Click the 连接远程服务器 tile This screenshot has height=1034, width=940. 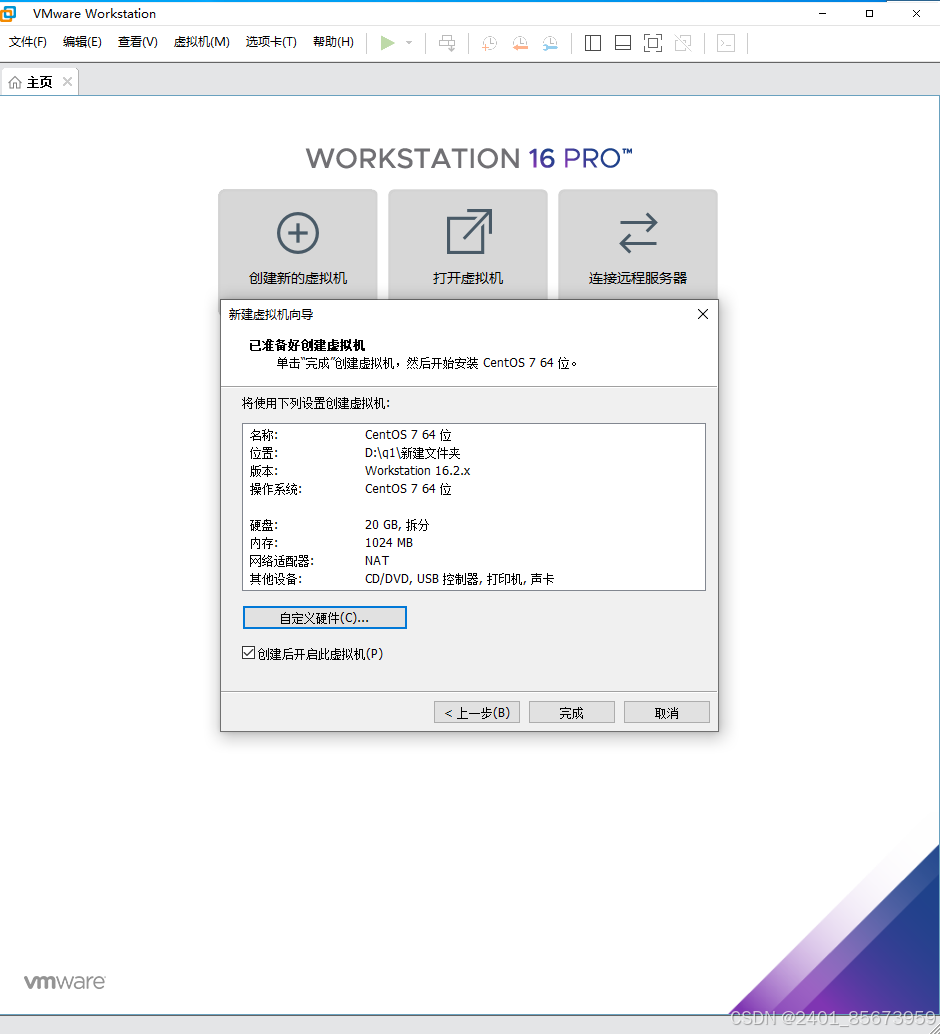click(x=638, y=245)
